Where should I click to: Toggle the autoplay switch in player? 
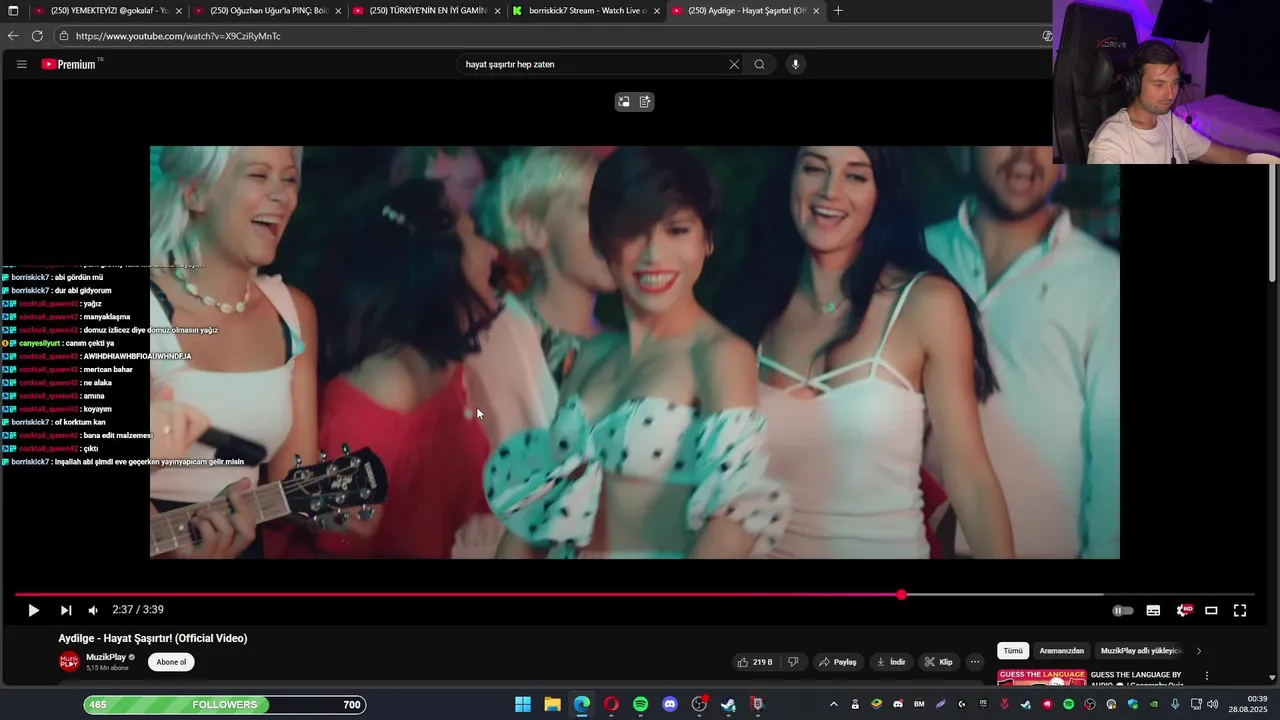[x=1123, y=610]
